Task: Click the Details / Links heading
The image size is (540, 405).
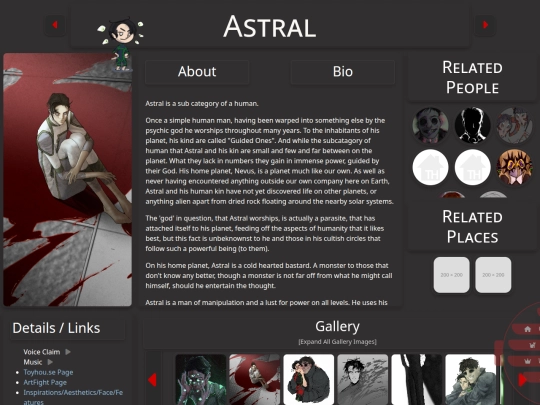Action: (x=56, y=328)
